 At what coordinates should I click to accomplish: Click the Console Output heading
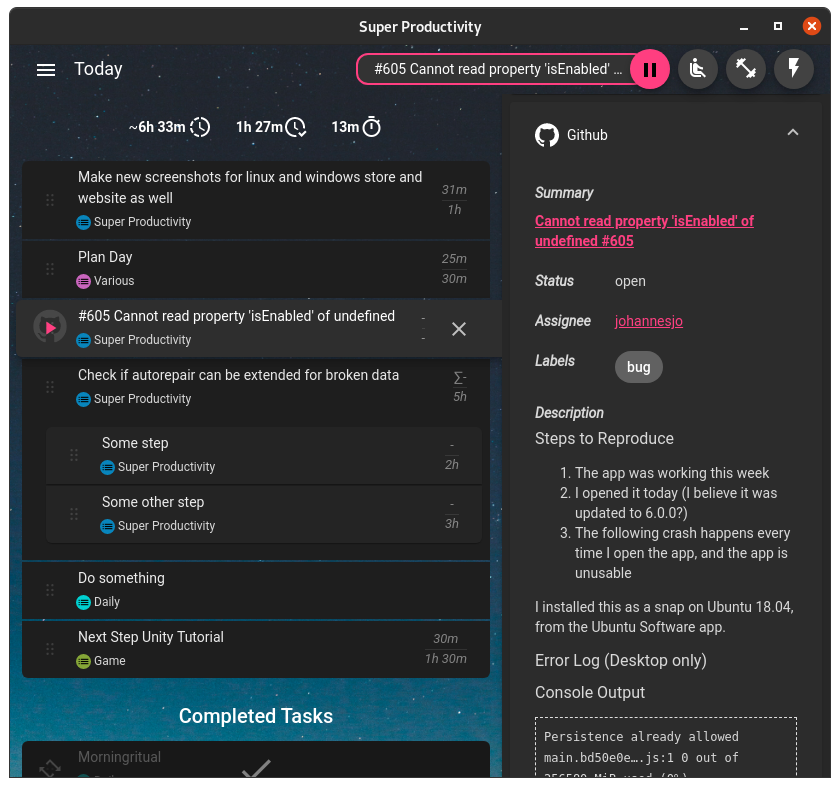[x=590, y=693]
